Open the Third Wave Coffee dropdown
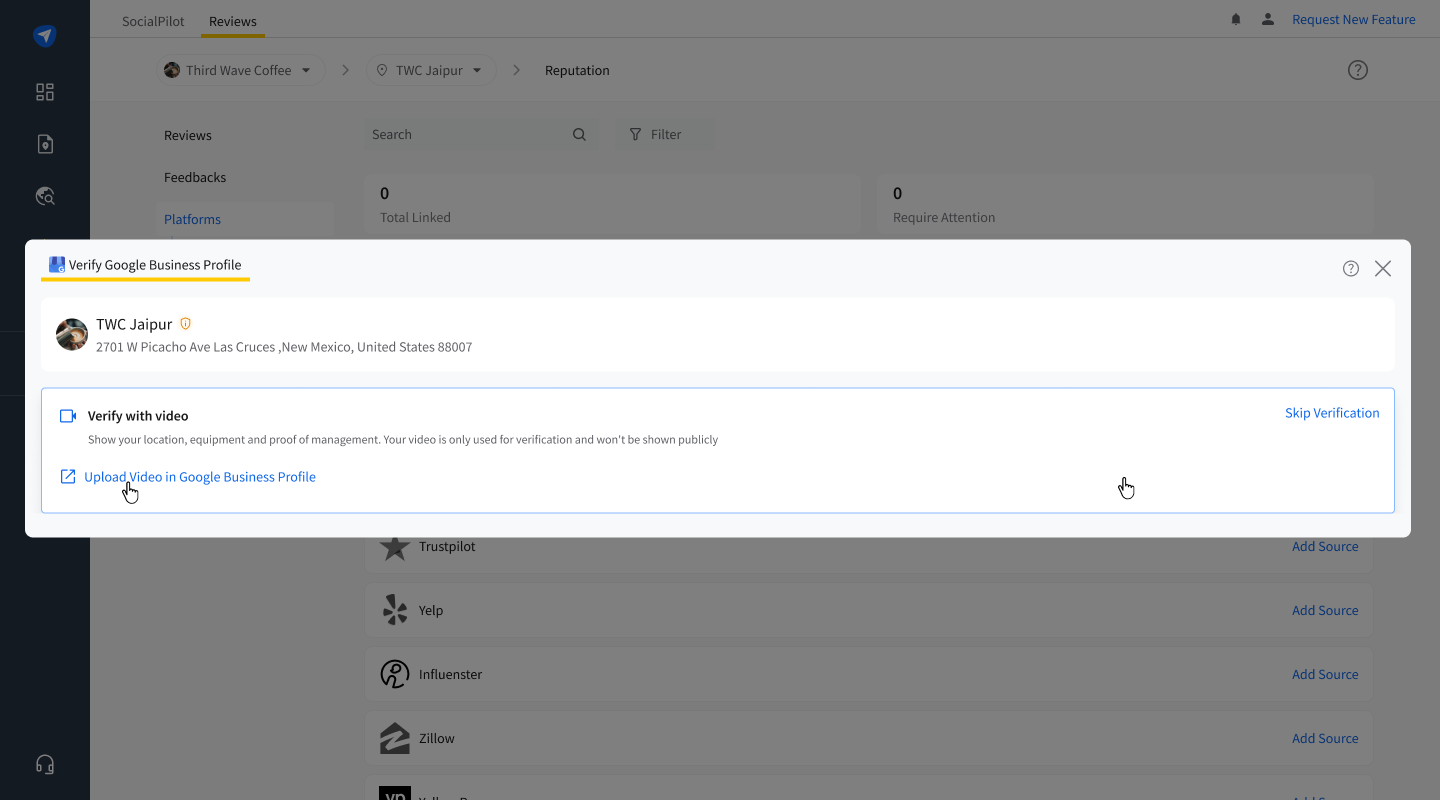 241,70
